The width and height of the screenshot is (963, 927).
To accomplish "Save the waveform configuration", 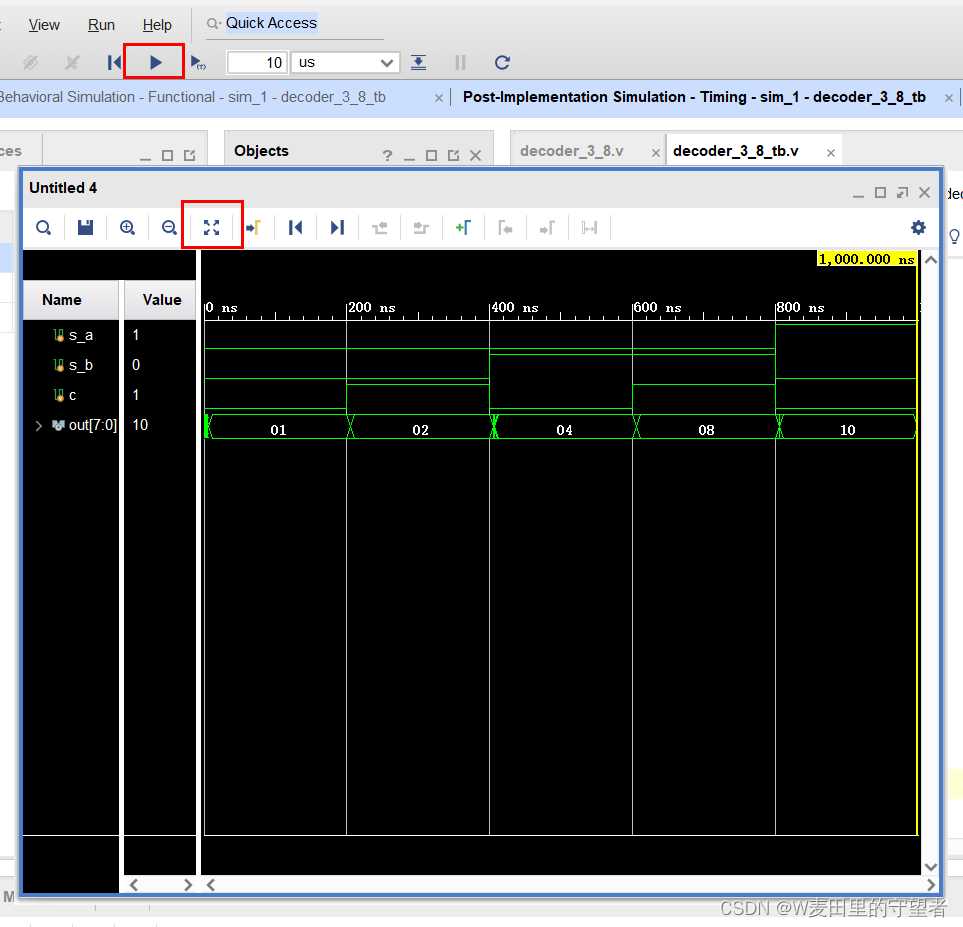I will coord(85,228).
